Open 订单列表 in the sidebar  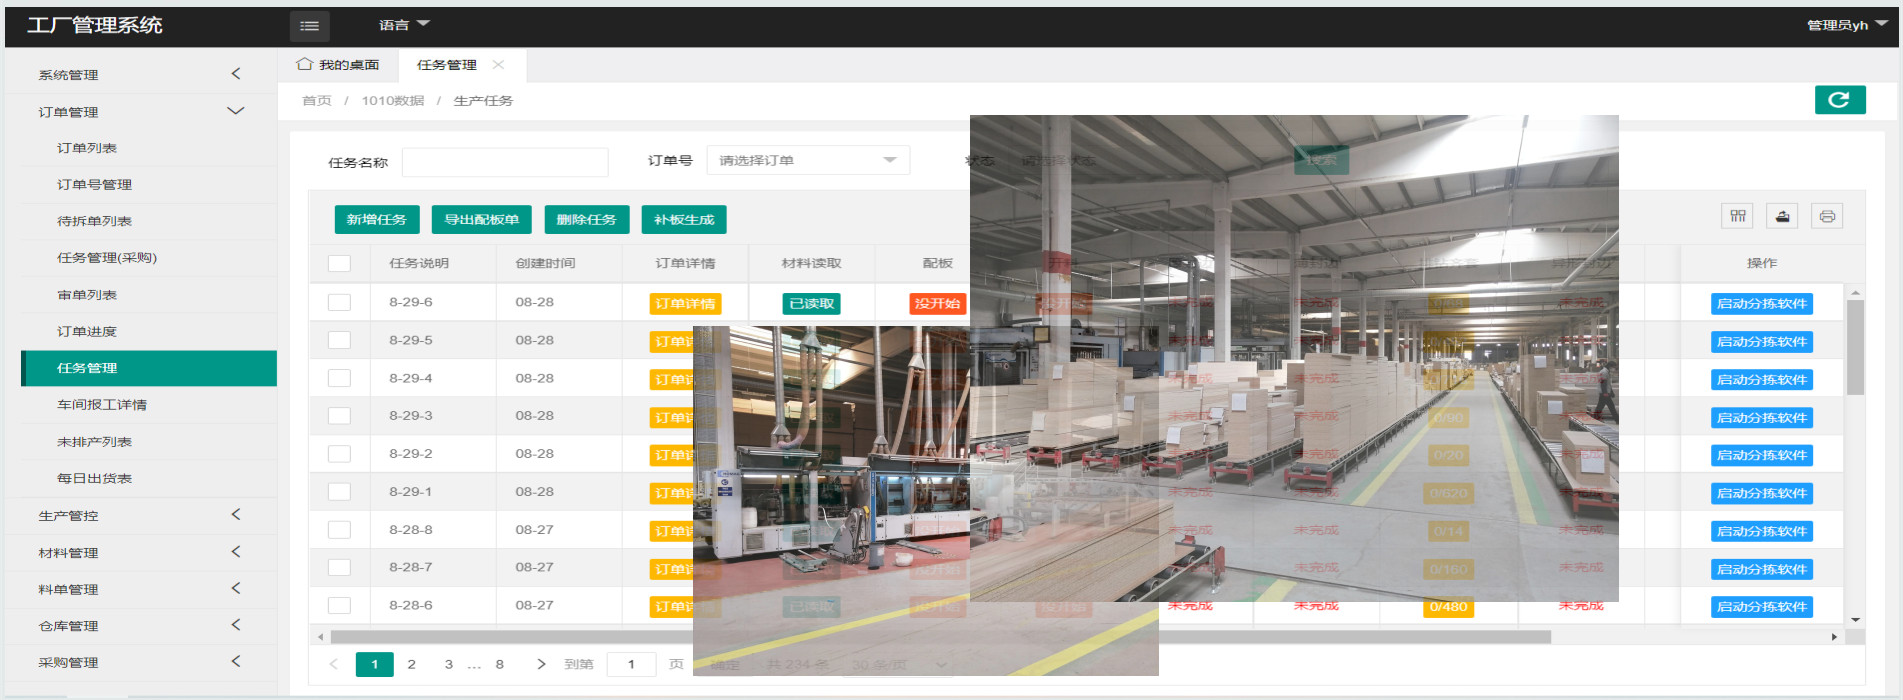click(149, 148)
